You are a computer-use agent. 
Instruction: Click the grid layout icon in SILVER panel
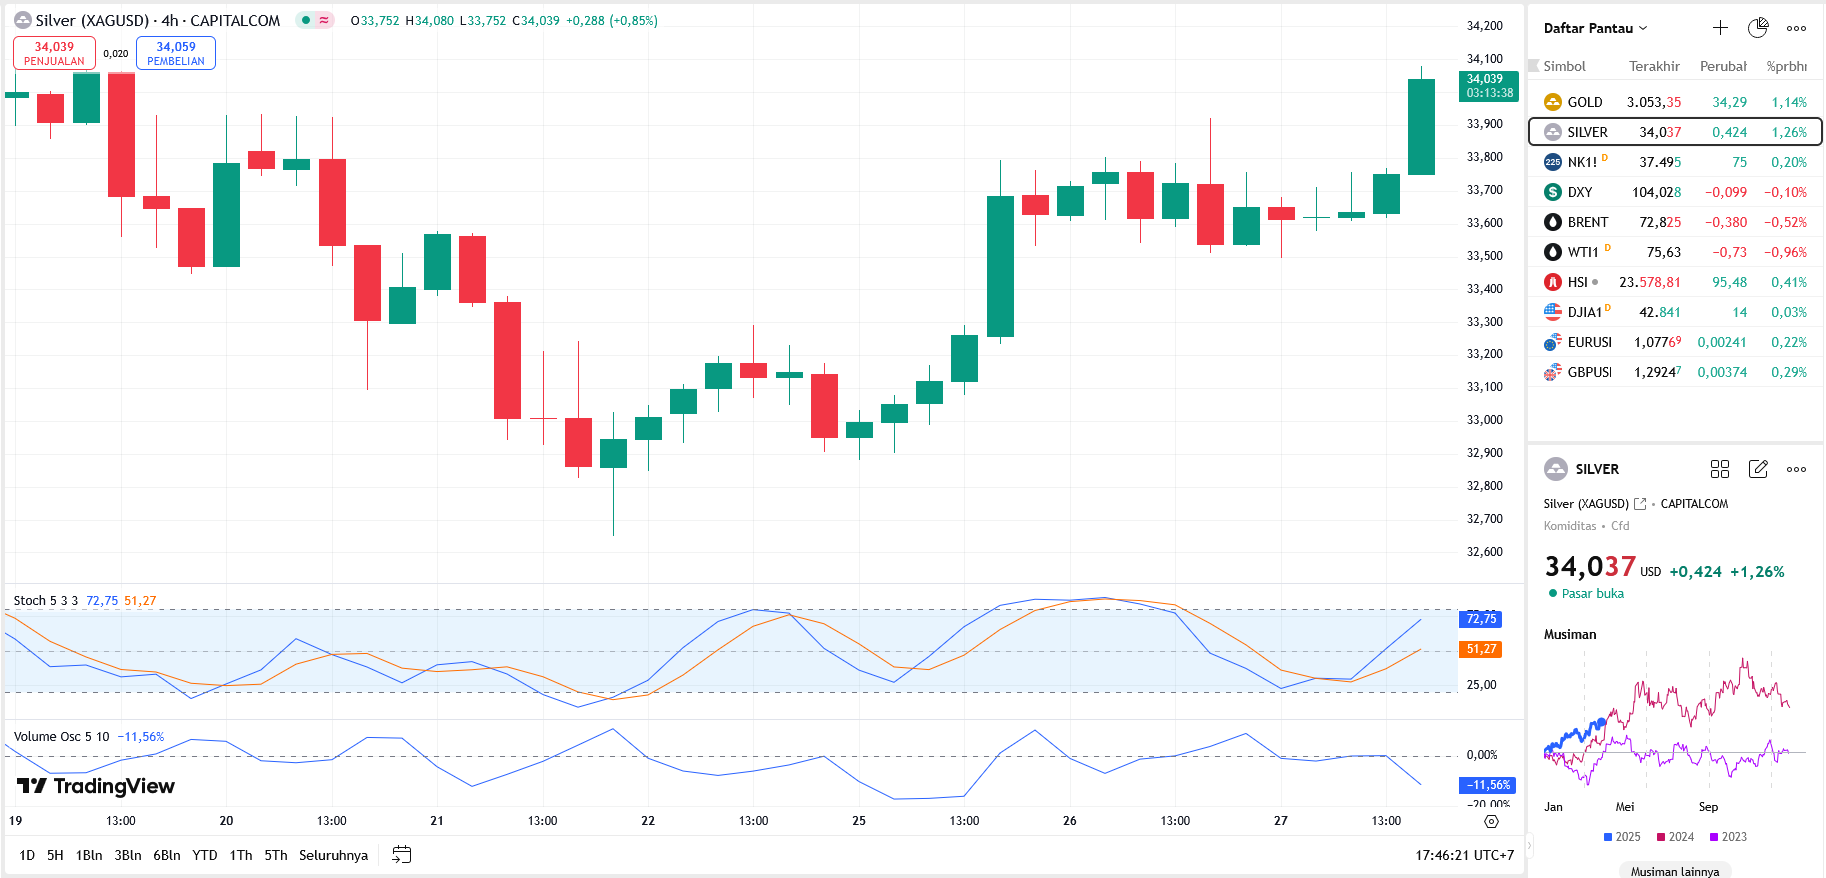[x=1720, y=469]
